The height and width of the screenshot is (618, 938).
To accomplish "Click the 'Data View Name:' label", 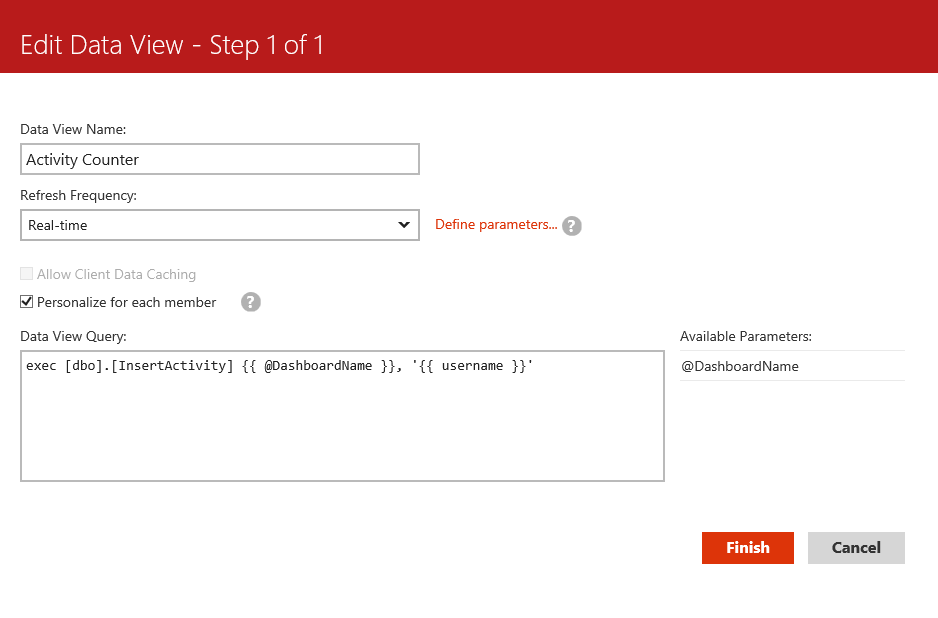I will tap(74, 129).
